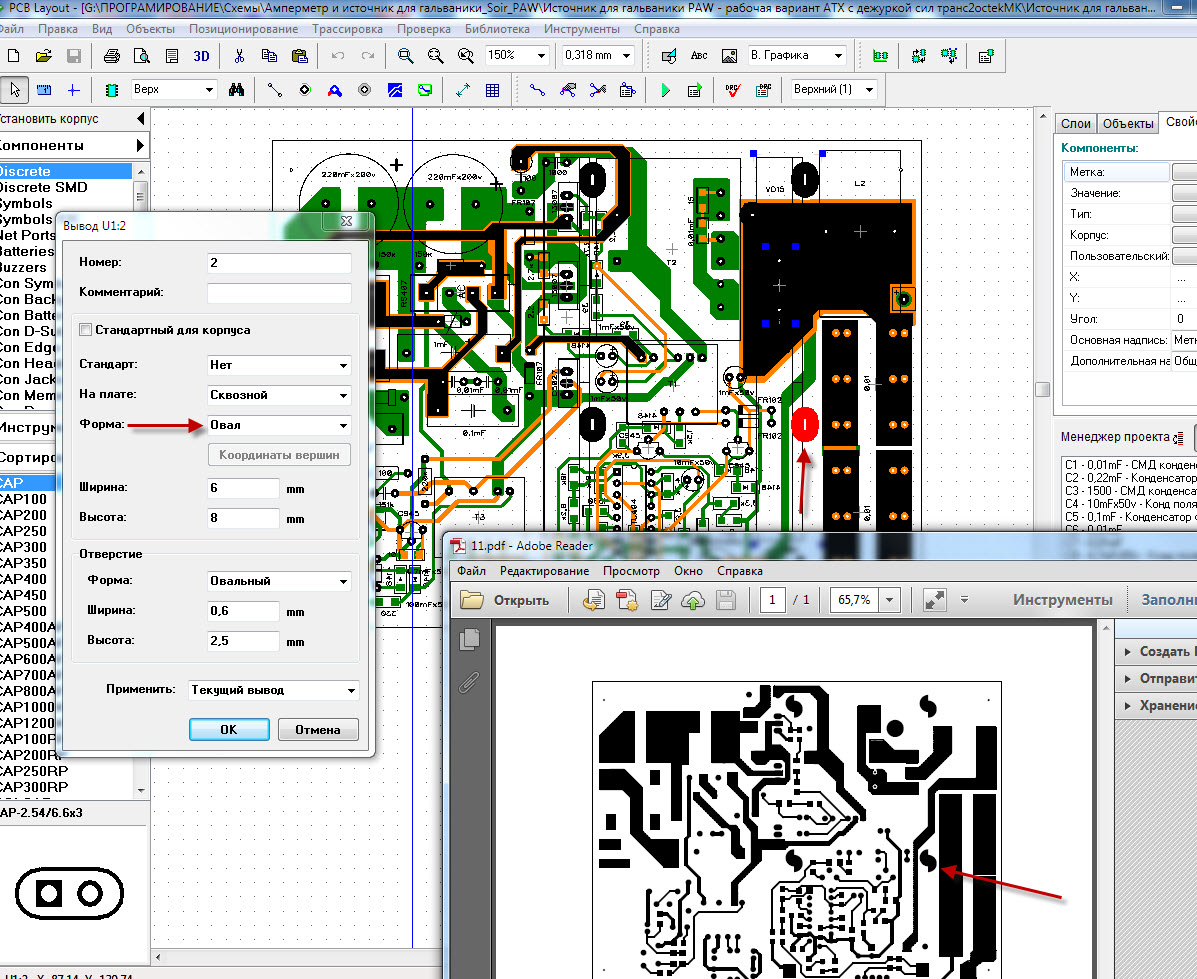Open the 'Библиотека' menu
The height and width of the screenshot is (979, 1197).
pos(497,29)
